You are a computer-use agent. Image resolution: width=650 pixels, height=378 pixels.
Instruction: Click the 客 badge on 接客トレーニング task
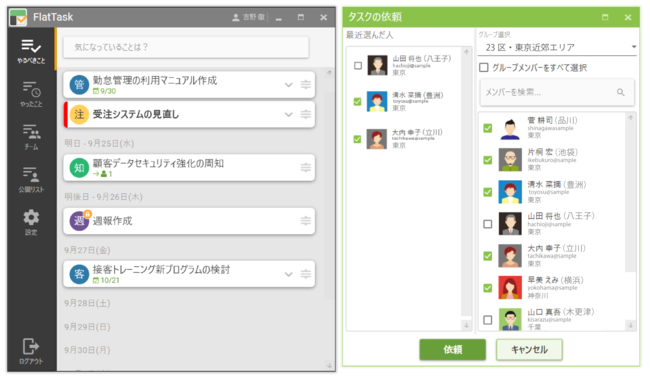click(79, 274)
